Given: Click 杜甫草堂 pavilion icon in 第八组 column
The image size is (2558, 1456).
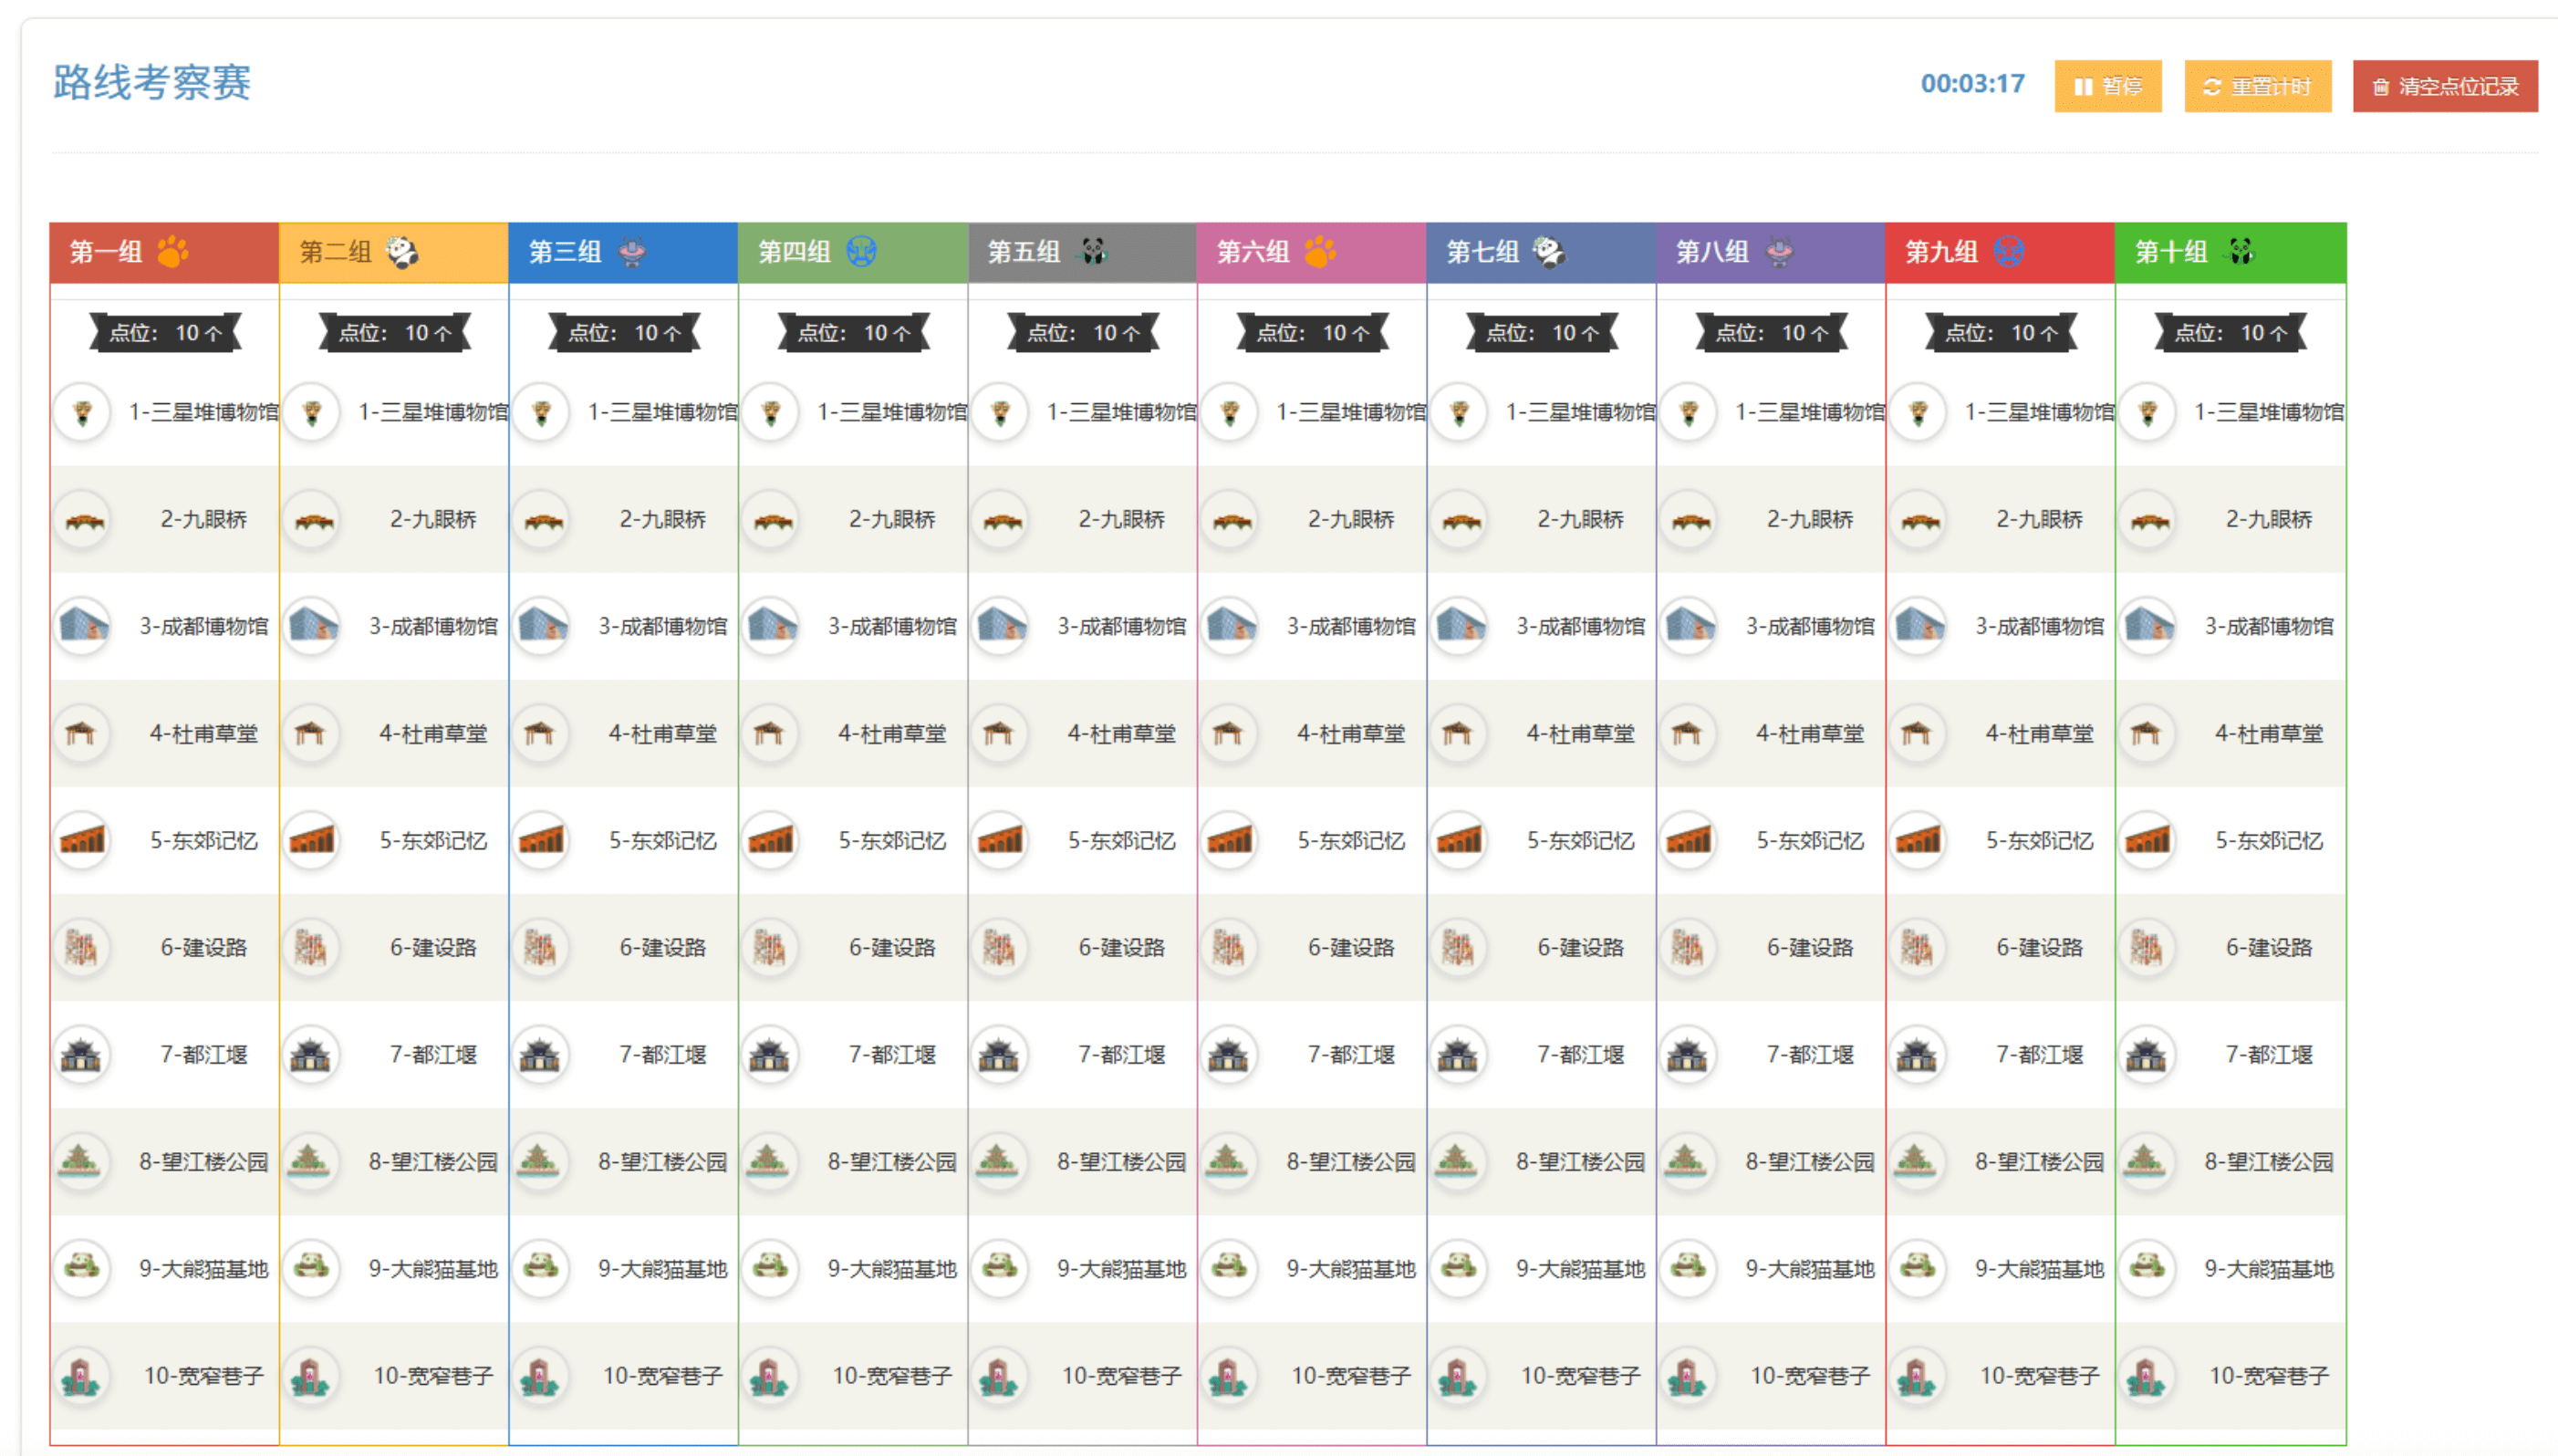Looking at the screenshot, I should tap(1688, 734).
